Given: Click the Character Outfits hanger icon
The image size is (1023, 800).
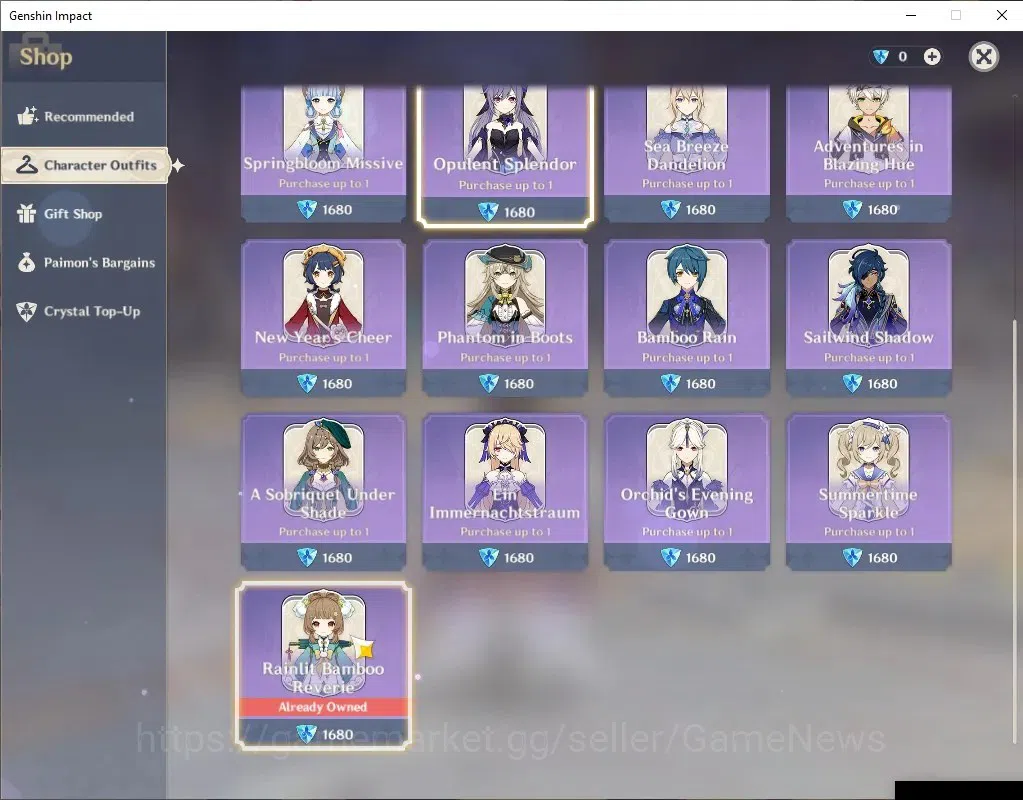Looking at the screenshot, I should click(x=27, y=164).
